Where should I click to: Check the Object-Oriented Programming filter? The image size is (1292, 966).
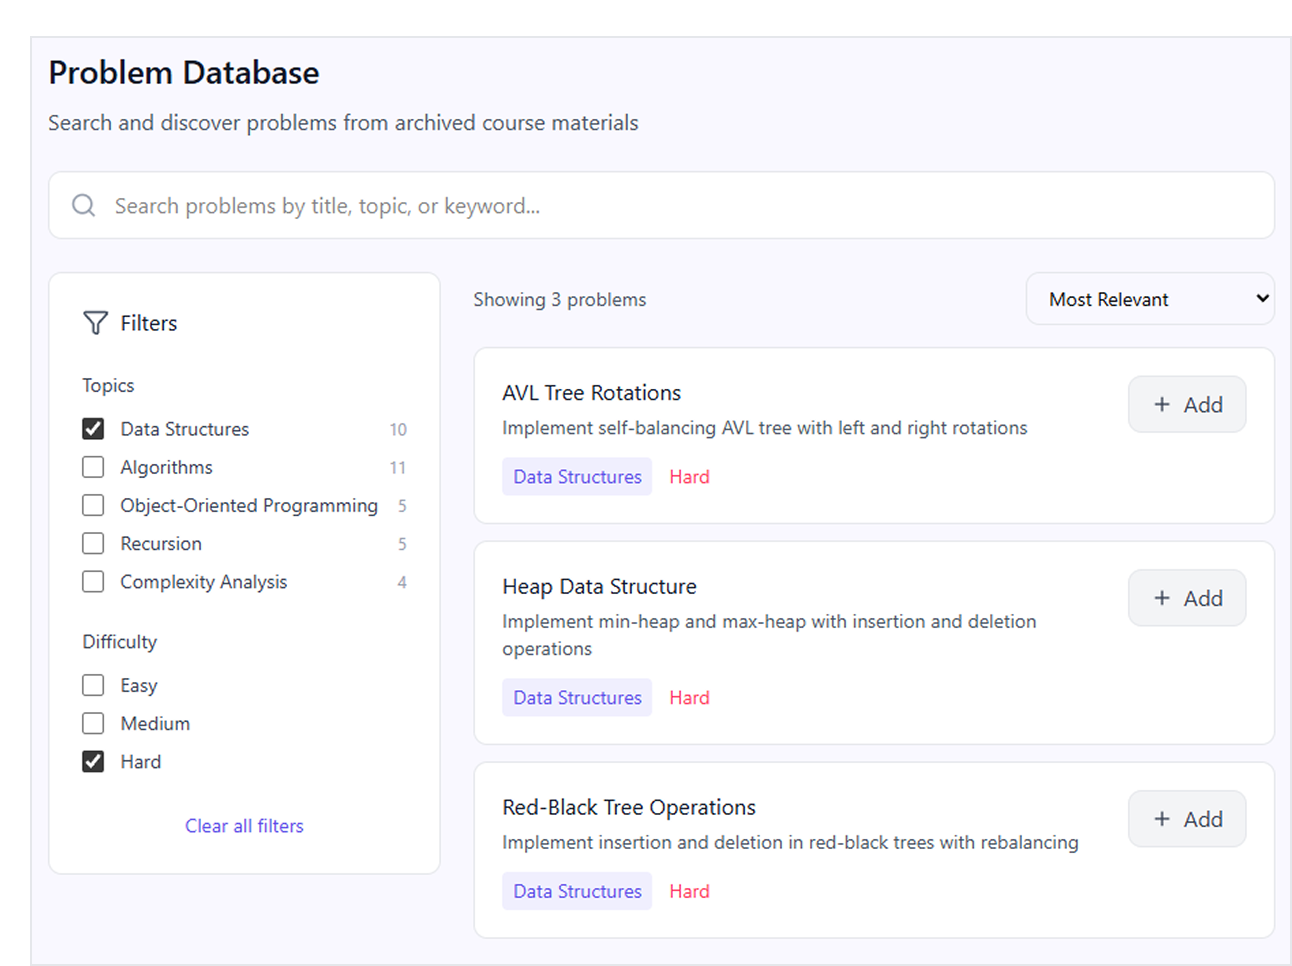coord(93,505)
